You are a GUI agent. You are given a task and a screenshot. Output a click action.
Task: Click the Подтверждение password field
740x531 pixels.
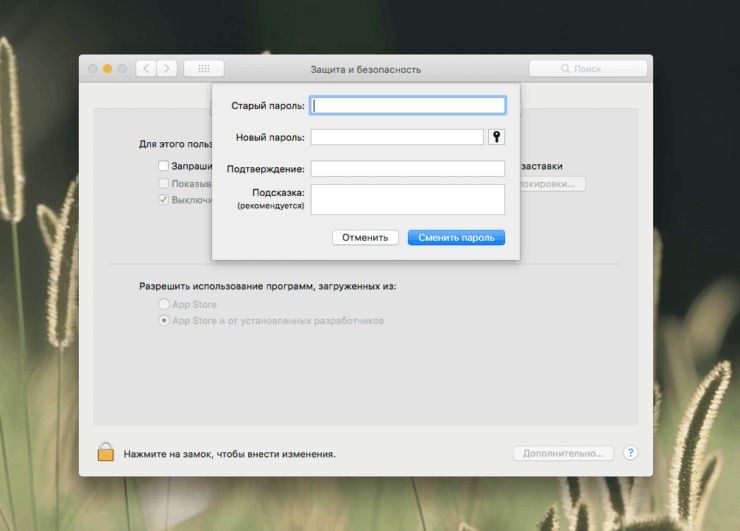[408, 168]
